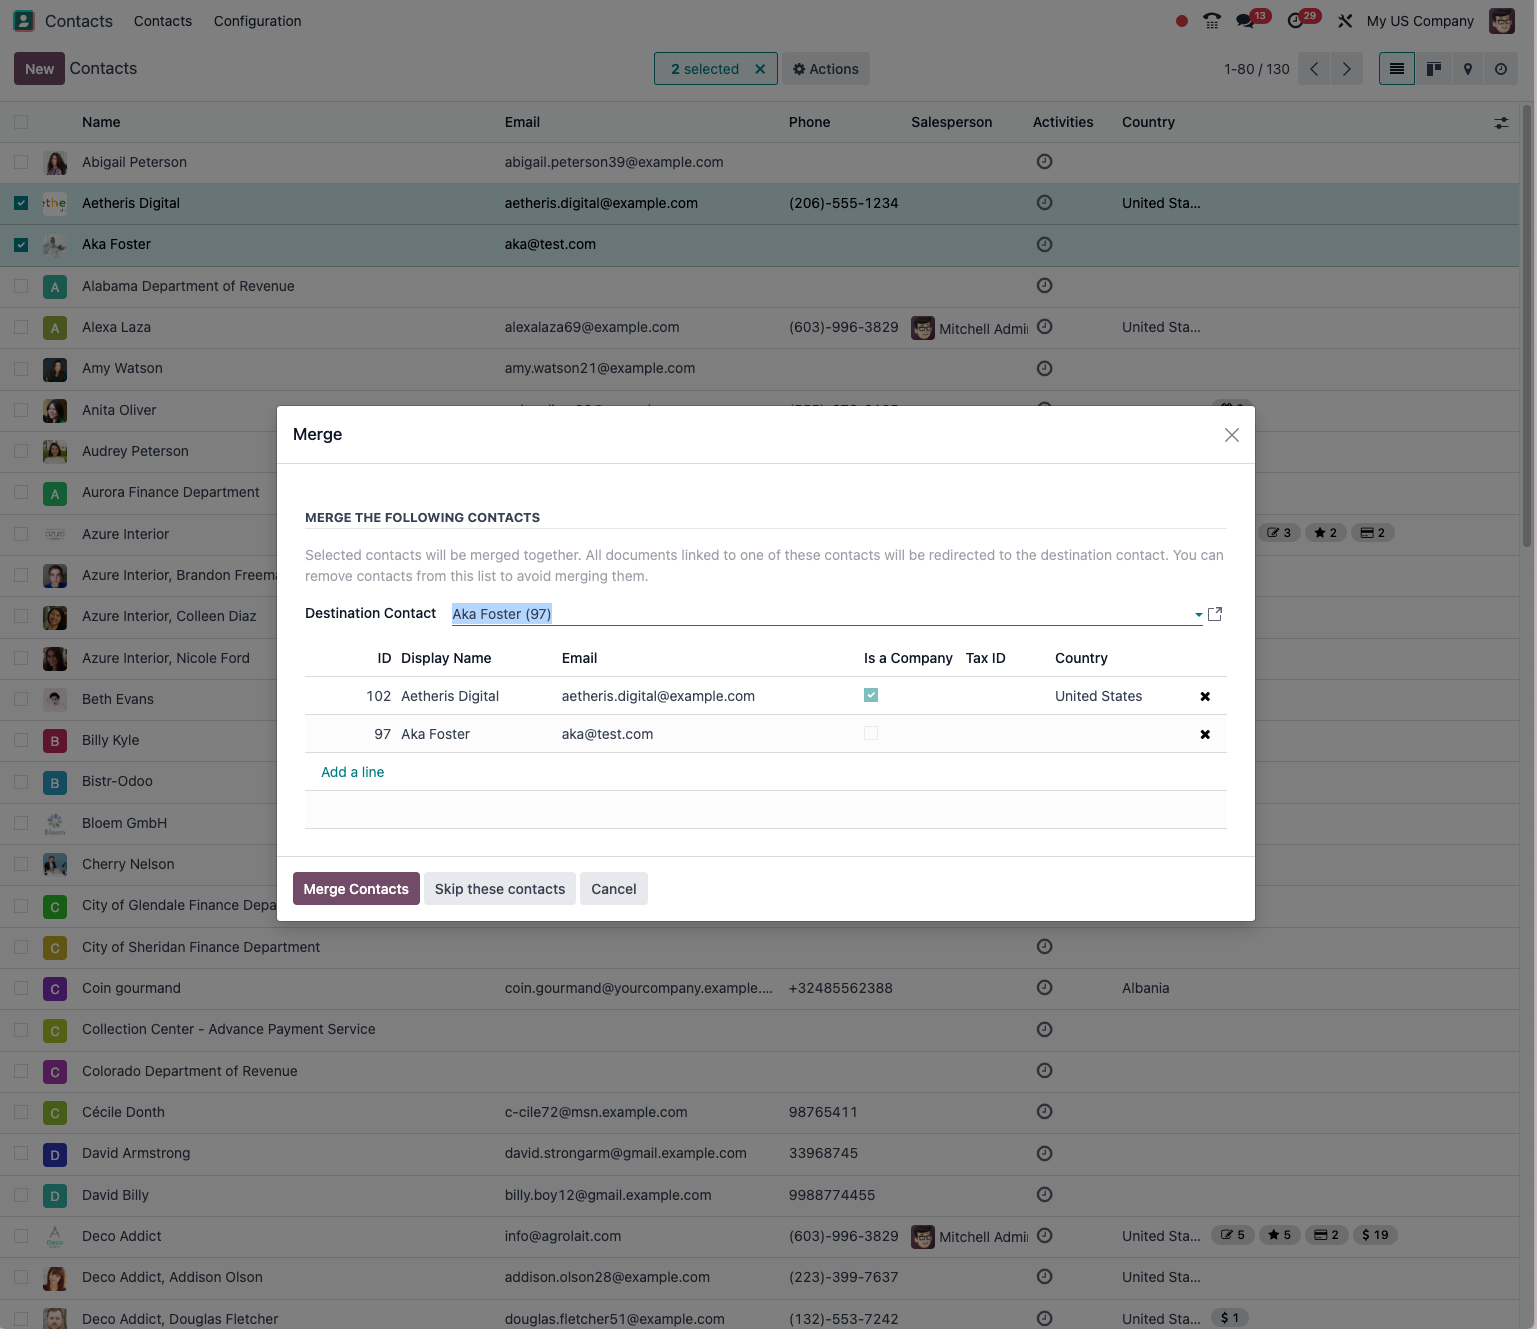The height and width of the screenshot is (1329, 1537).
Task: Remove Aka Foster line from merge list
Action: coord(1205,734)
